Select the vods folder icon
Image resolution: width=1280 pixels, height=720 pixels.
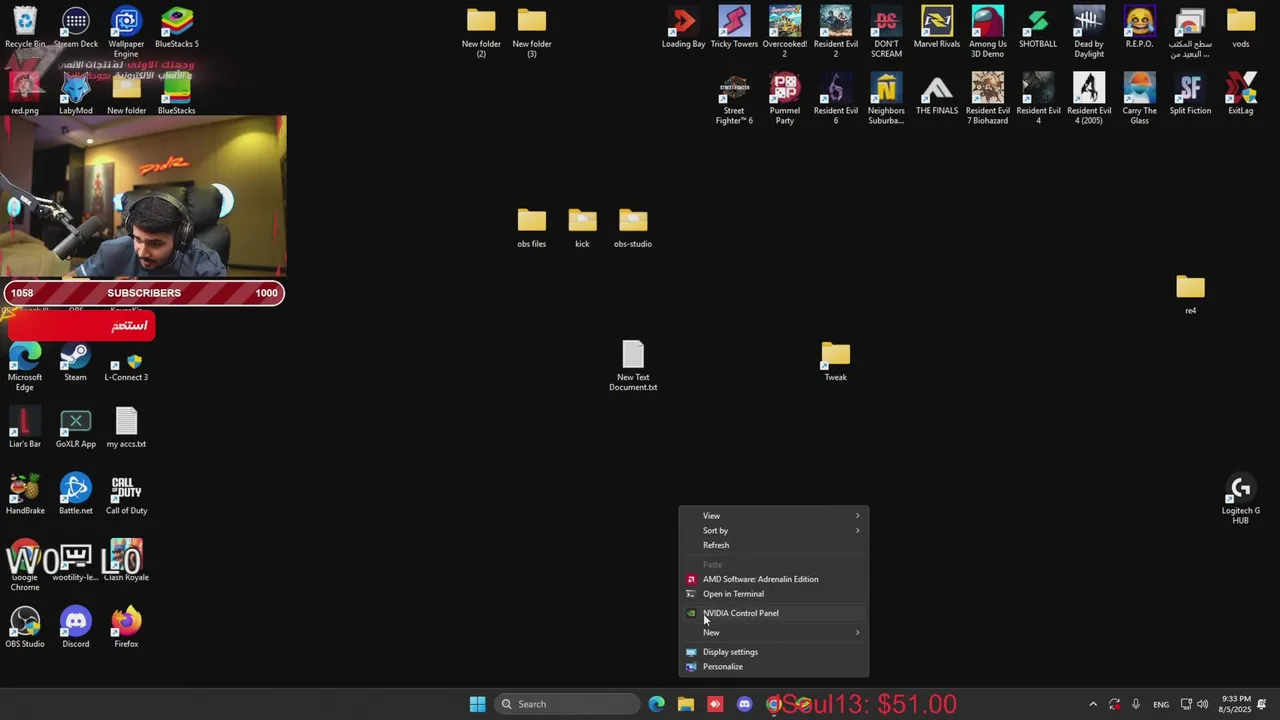[1241, 27]
